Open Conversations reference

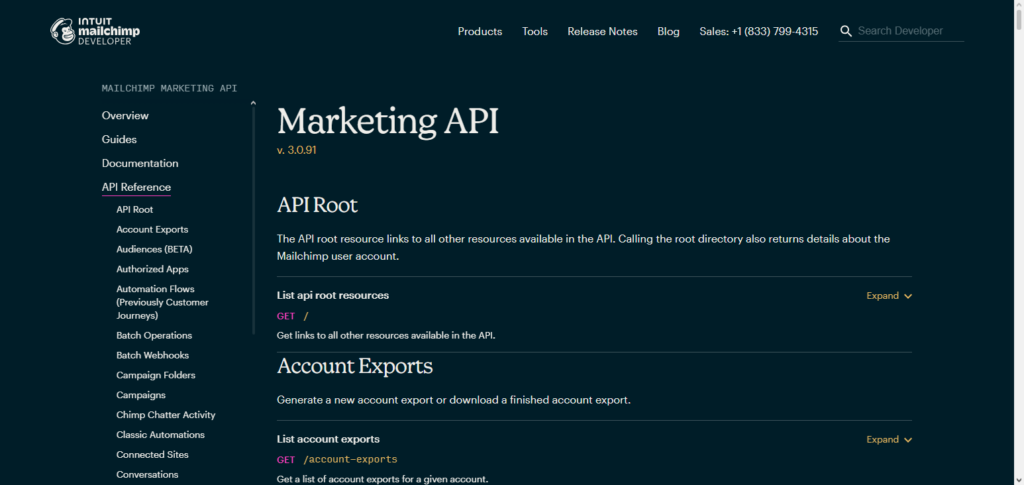pos(147,475)
